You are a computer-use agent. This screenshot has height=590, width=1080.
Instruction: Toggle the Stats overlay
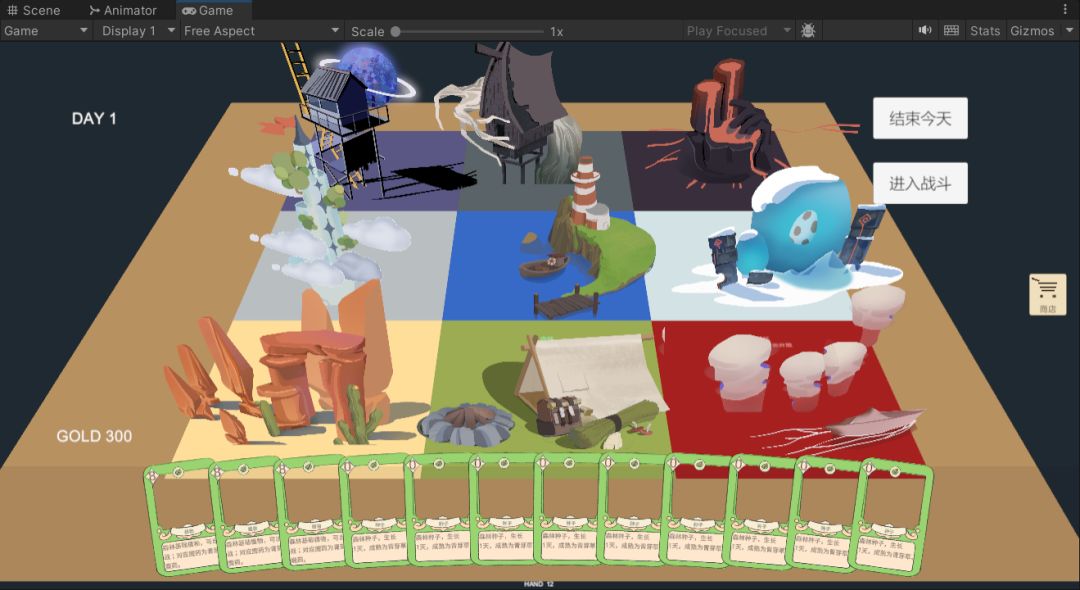click(984, 30)
